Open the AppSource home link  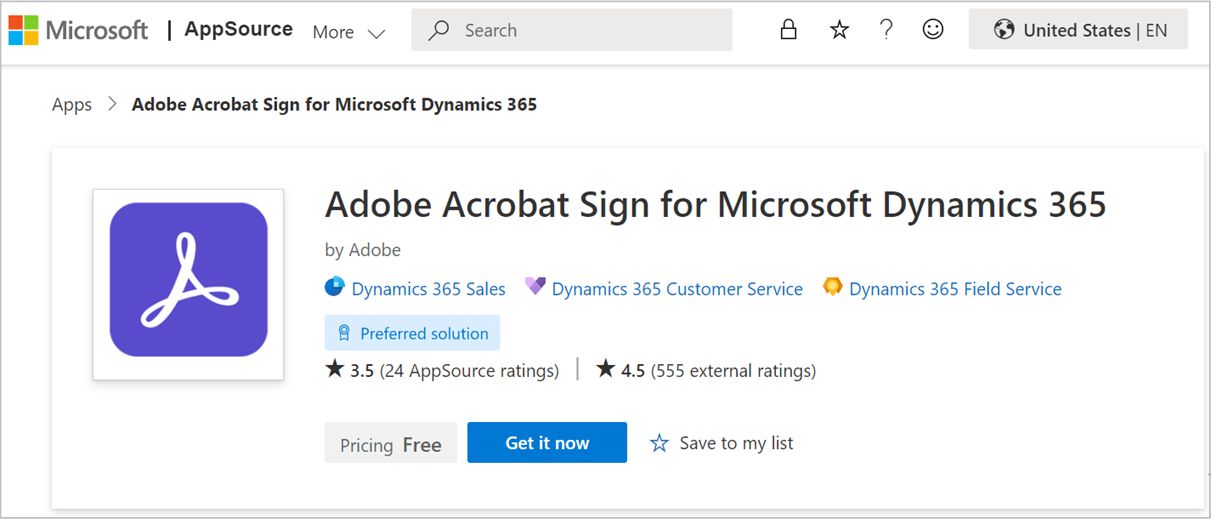[x=238, y=29]
